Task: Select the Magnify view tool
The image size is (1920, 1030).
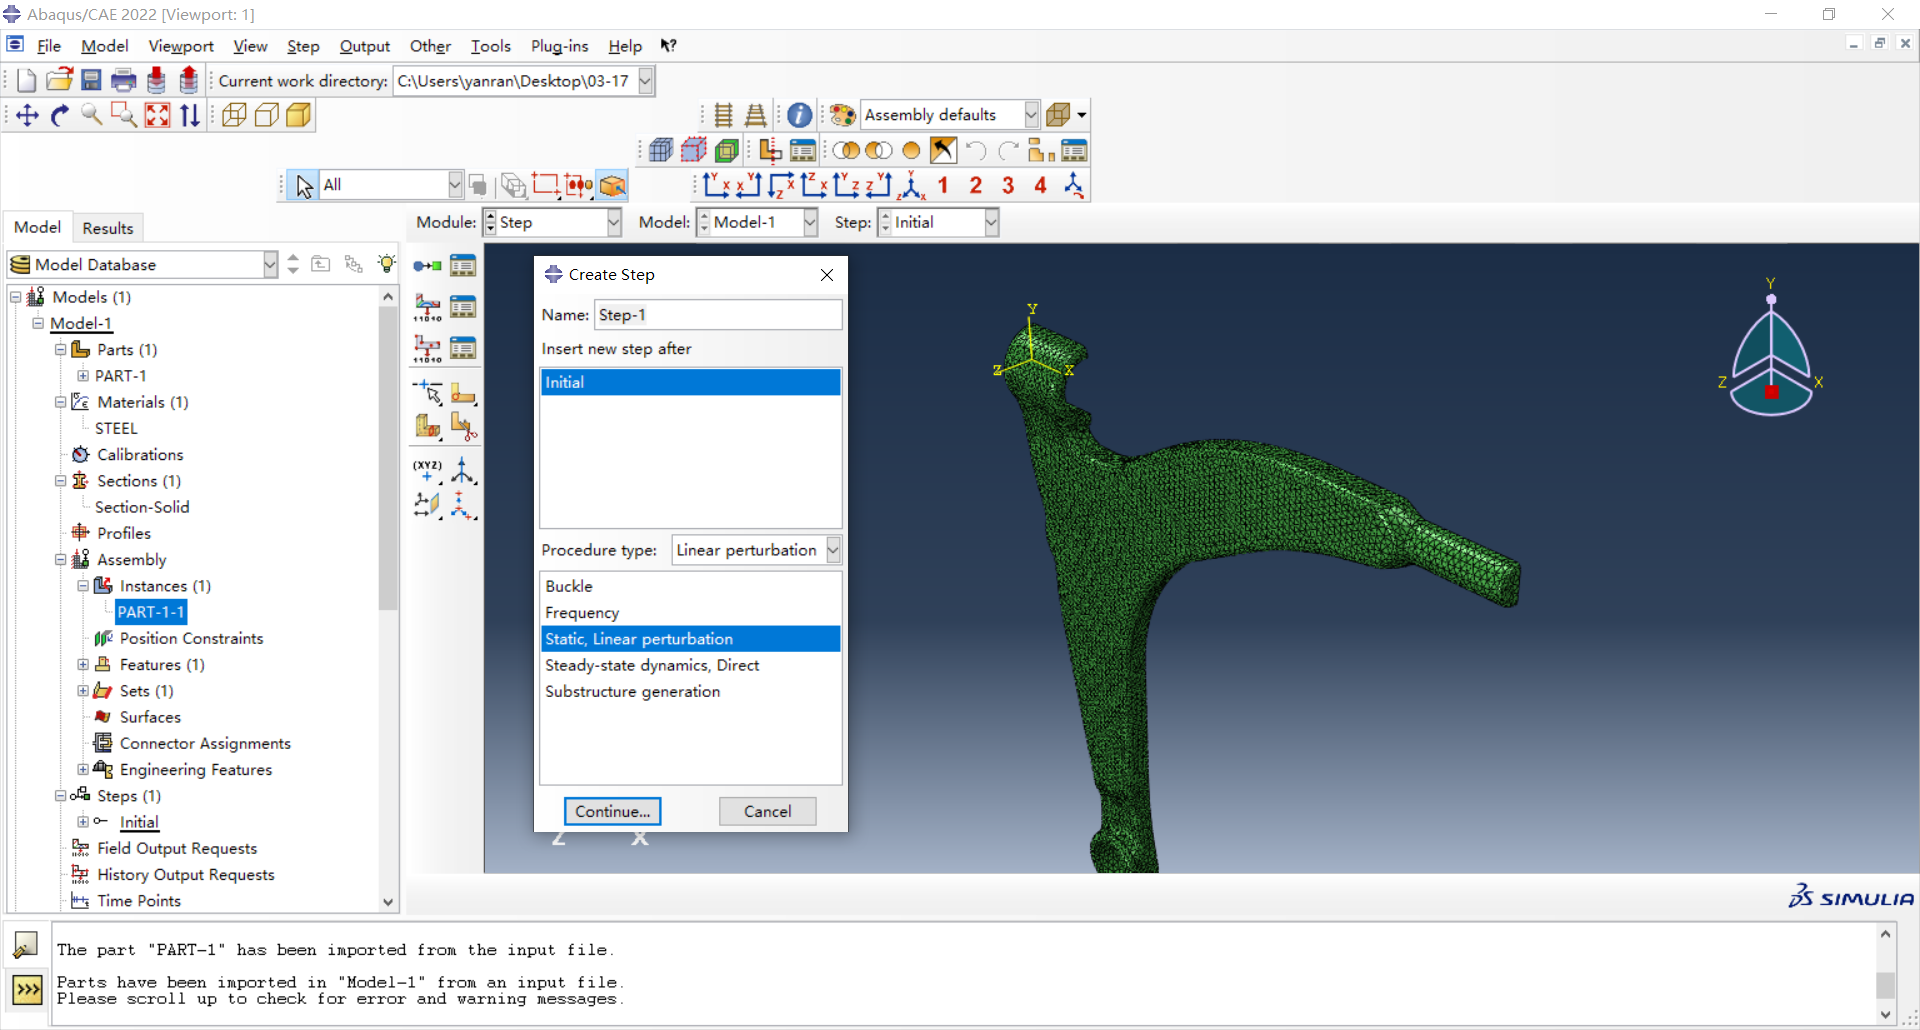Action: (92, 116)
